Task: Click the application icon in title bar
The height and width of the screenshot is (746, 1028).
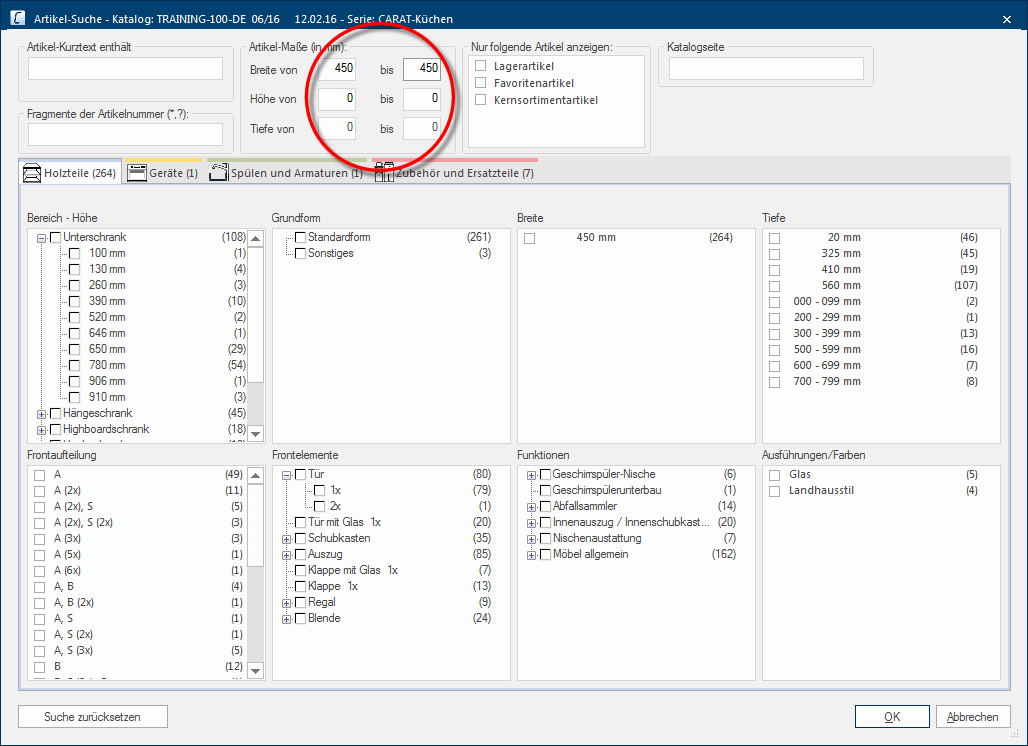Action: click(18, 18)
